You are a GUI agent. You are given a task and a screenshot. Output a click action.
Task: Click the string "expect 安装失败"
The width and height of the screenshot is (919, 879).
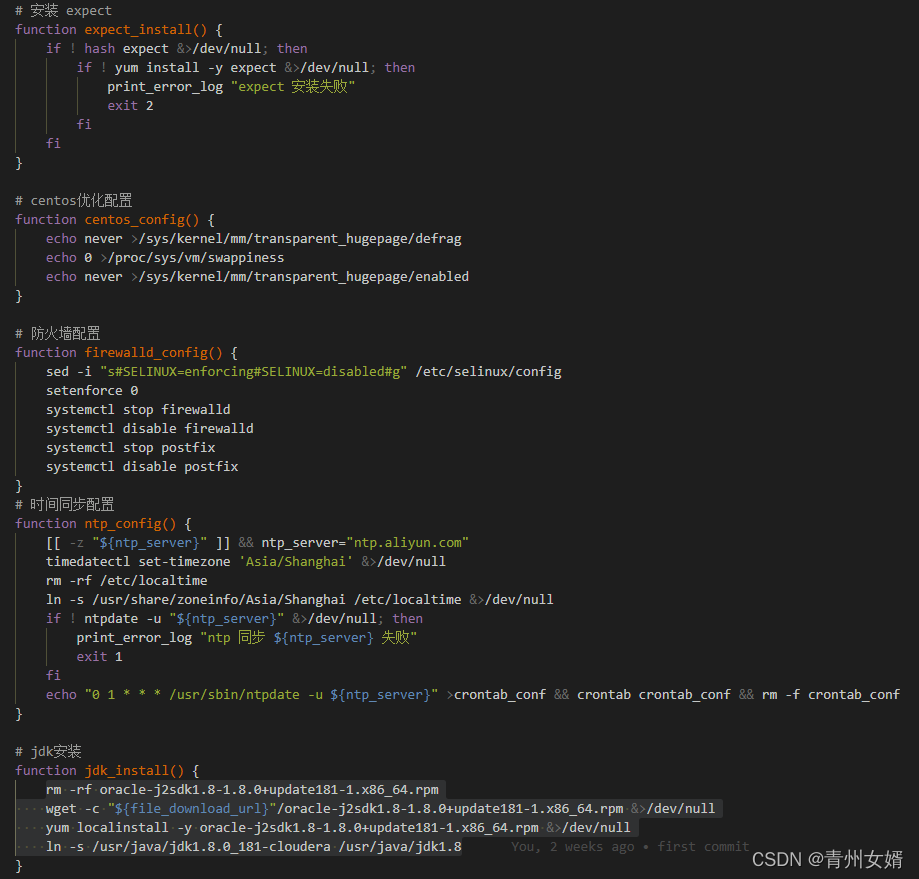tap(293, 87)
